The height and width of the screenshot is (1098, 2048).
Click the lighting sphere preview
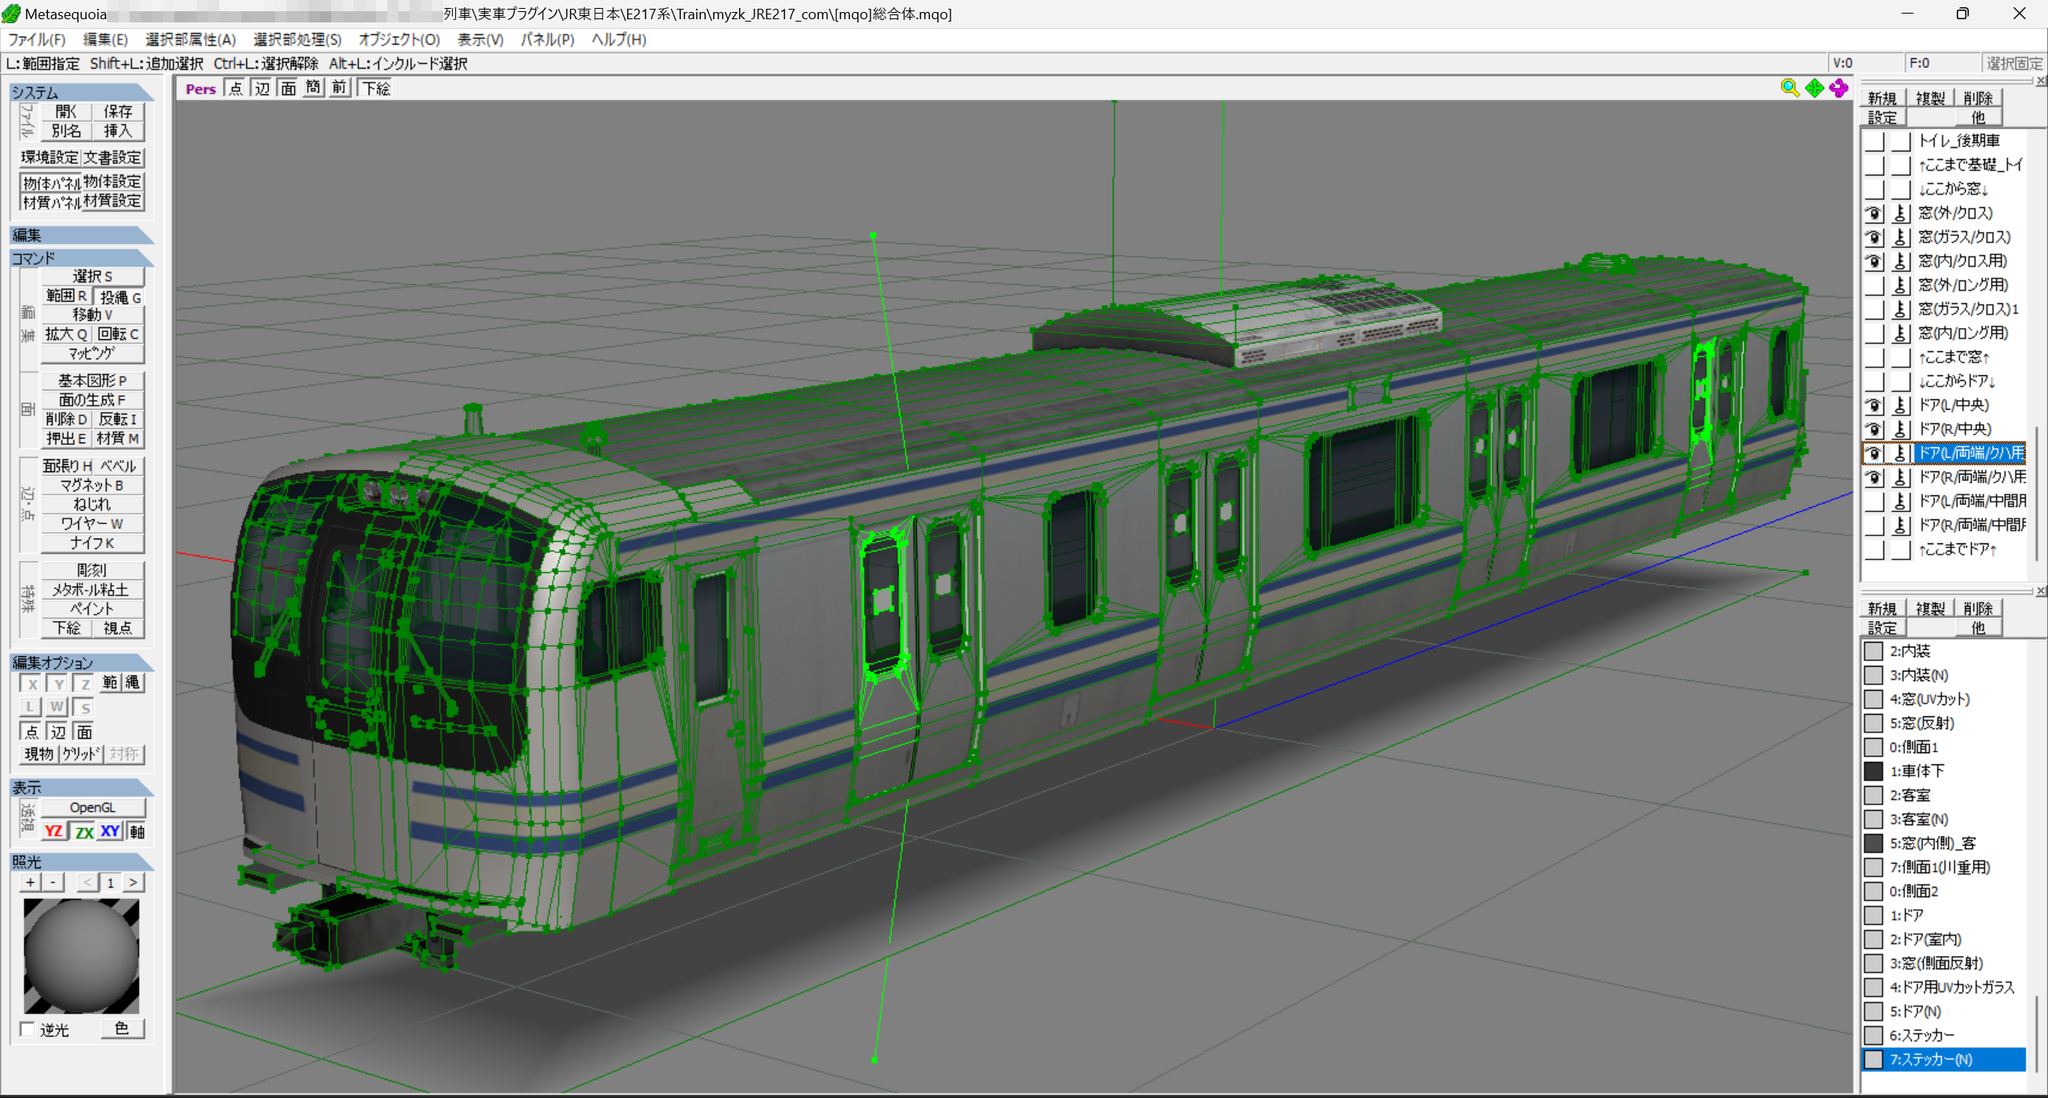[x=81, y=956]
